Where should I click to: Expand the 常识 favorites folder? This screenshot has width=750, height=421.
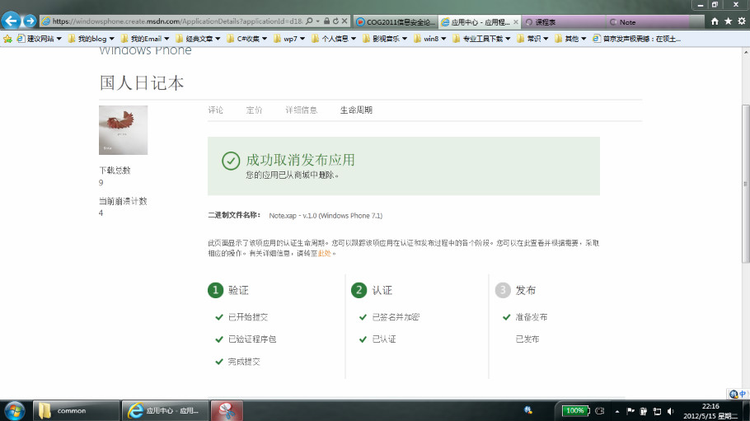[x=533, y=39]
